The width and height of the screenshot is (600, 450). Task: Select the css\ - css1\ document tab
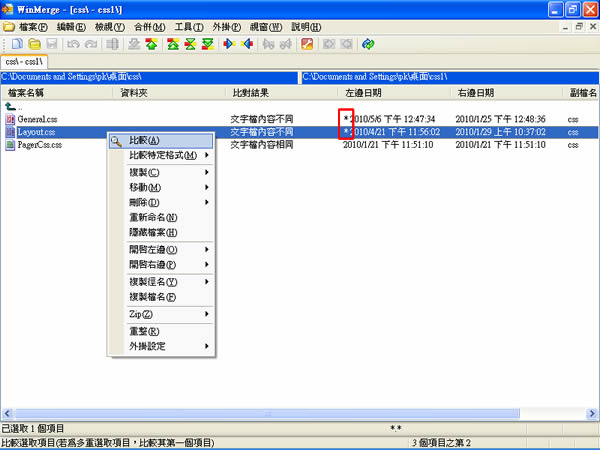pos(24,62)
